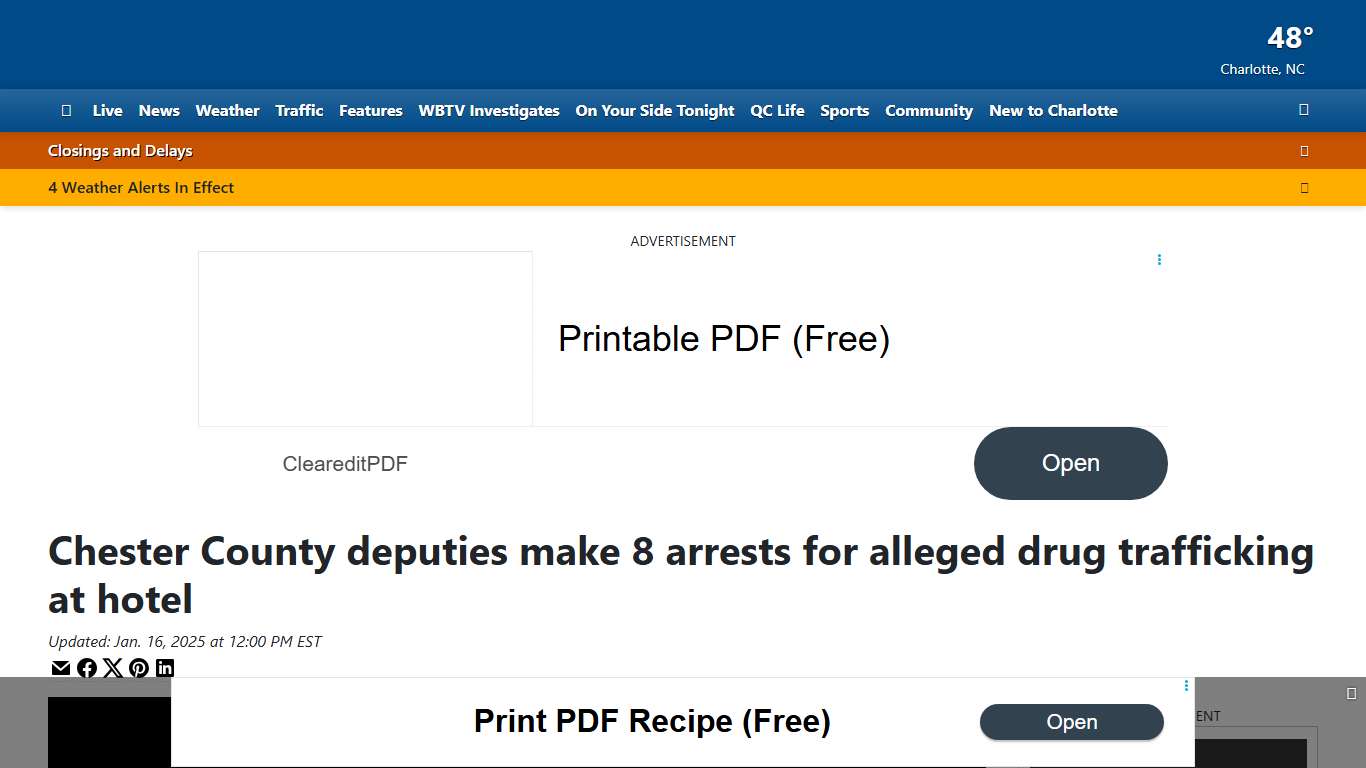Expand the 4 Weather Alerts bar

tap(1304, 188)
